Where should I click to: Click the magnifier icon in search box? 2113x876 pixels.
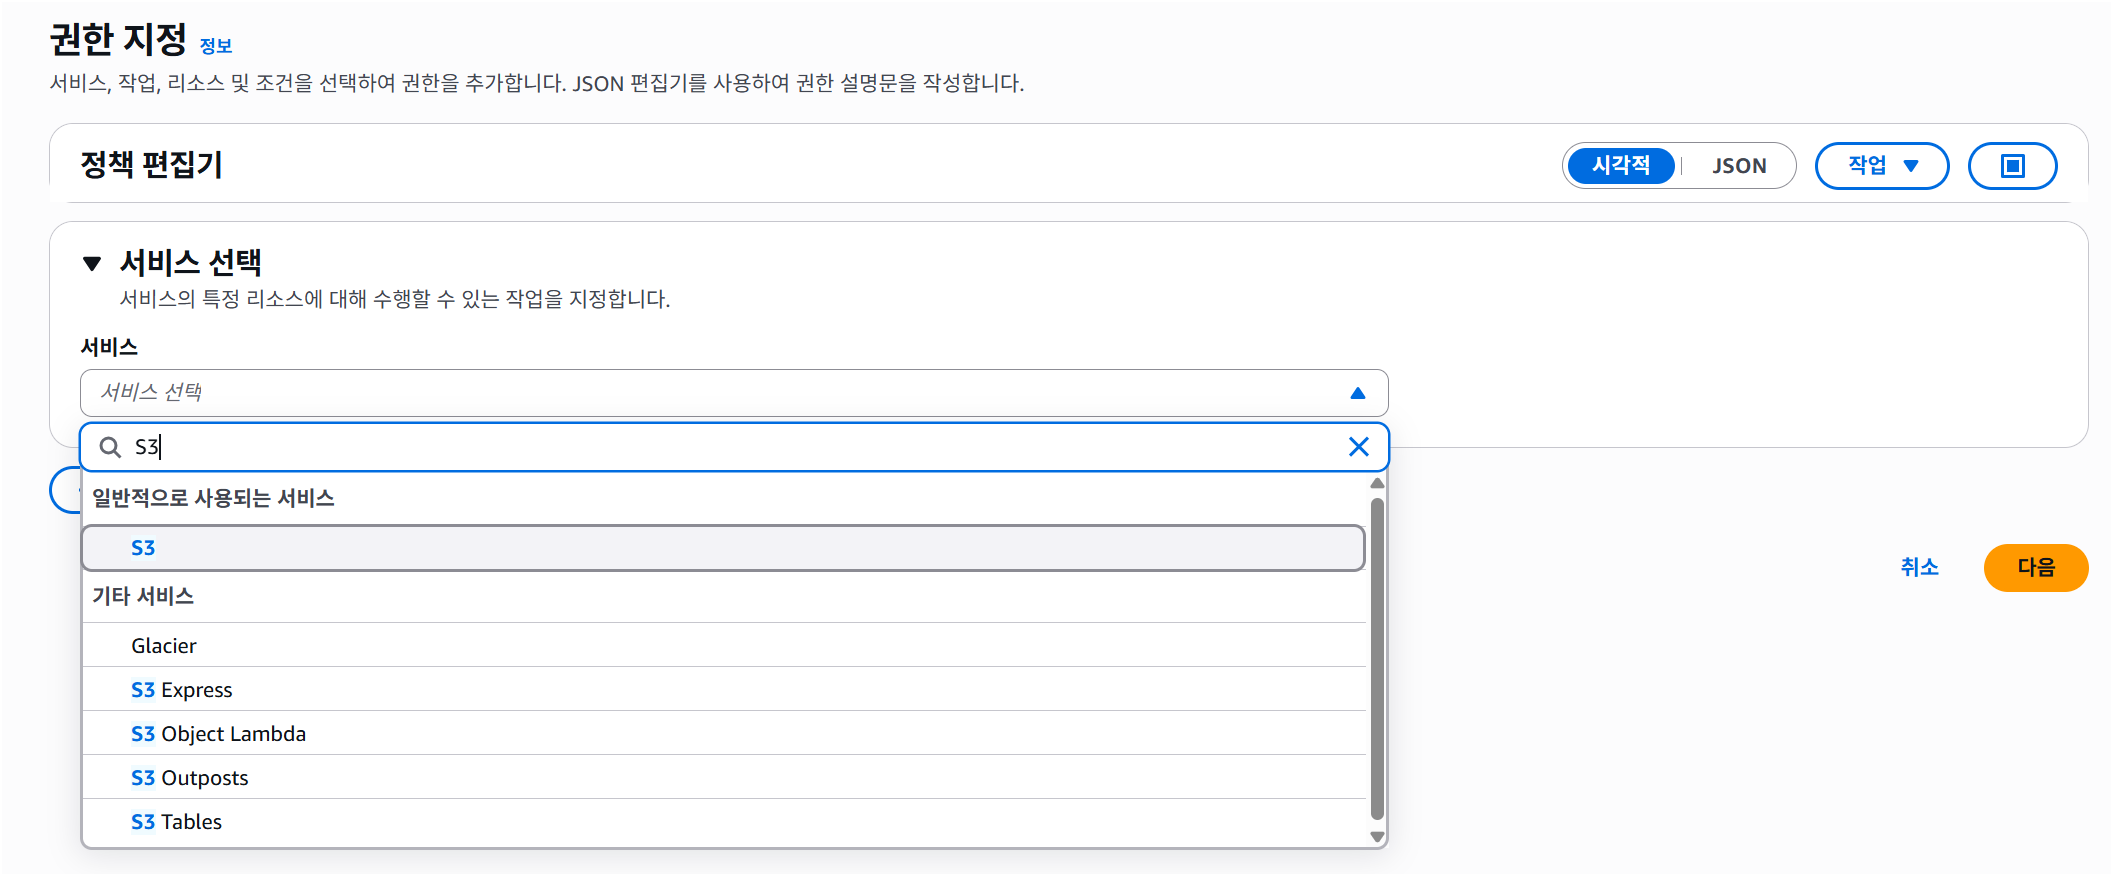coord(110,447)
